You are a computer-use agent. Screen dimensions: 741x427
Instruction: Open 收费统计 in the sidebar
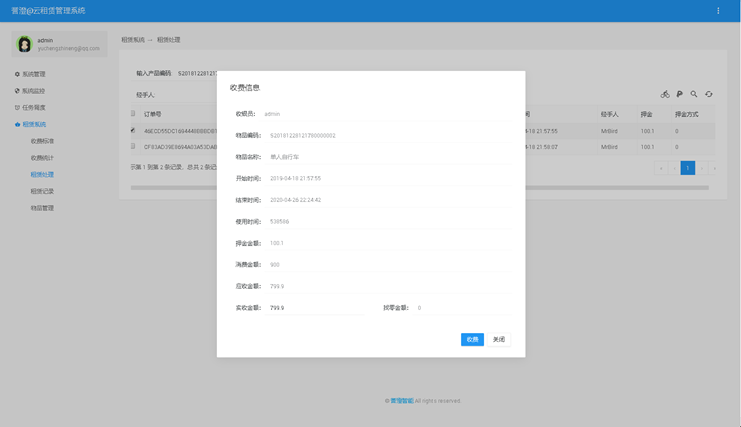pyautogui.click(x=42, y=157)
